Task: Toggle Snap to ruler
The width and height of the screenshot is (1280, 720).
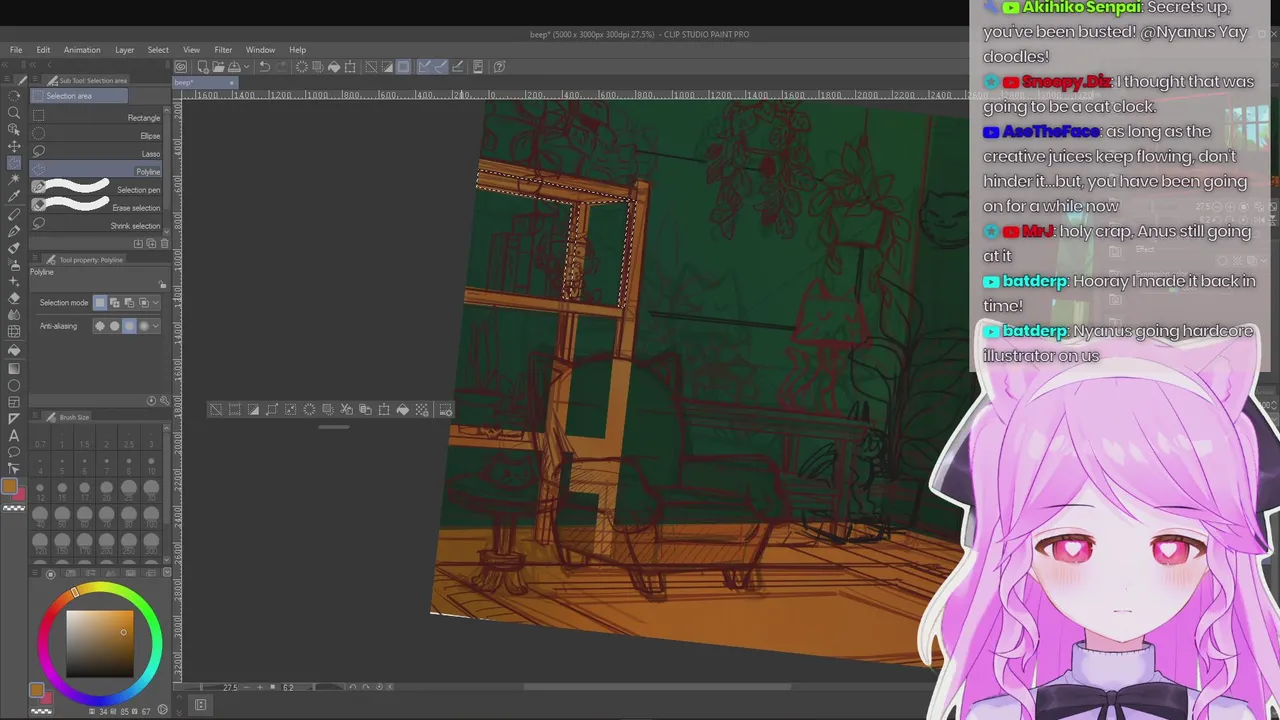Action: coord(424,67)
